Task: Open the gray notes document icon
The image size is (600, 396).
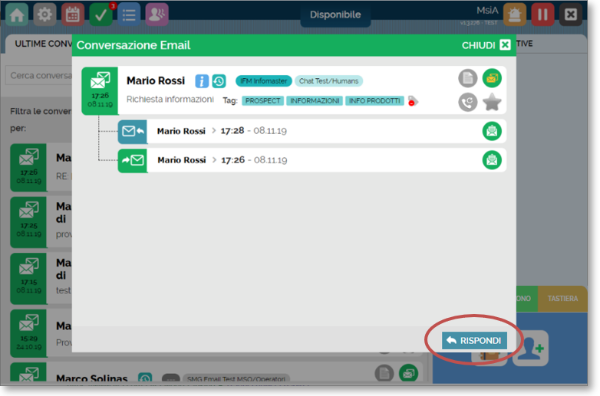Action: (468, 78)
